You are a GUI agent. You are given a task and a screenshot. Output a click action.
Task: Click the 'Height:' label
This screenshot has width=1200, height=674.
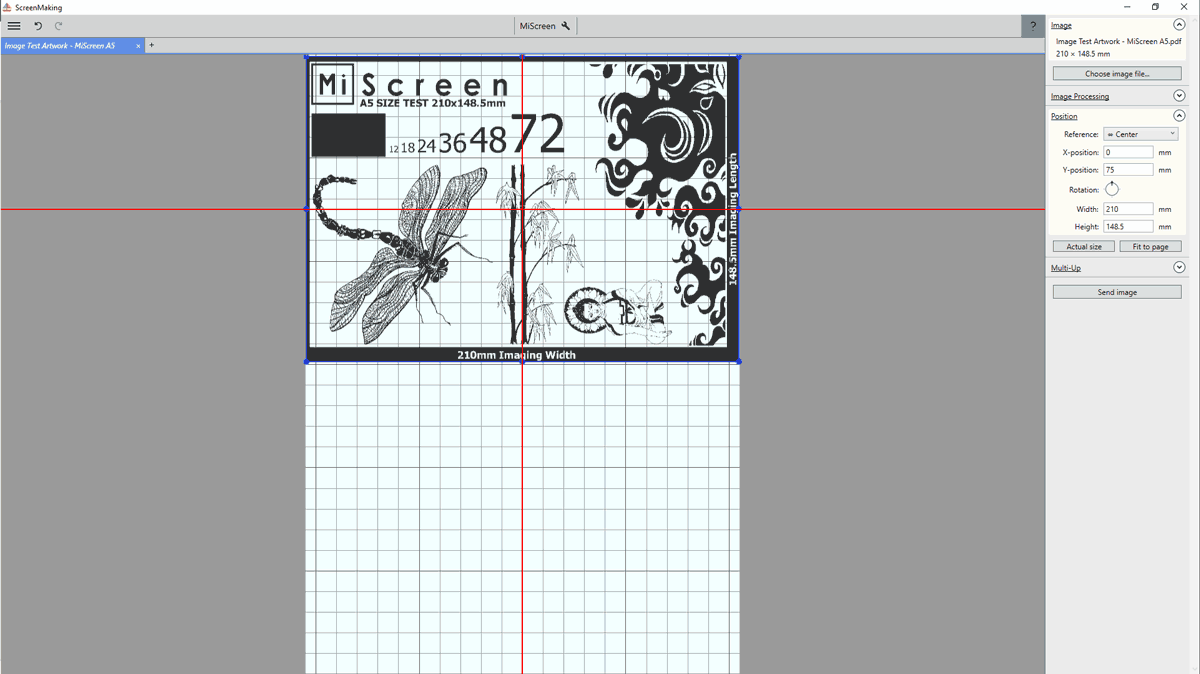coord(1086,227)
